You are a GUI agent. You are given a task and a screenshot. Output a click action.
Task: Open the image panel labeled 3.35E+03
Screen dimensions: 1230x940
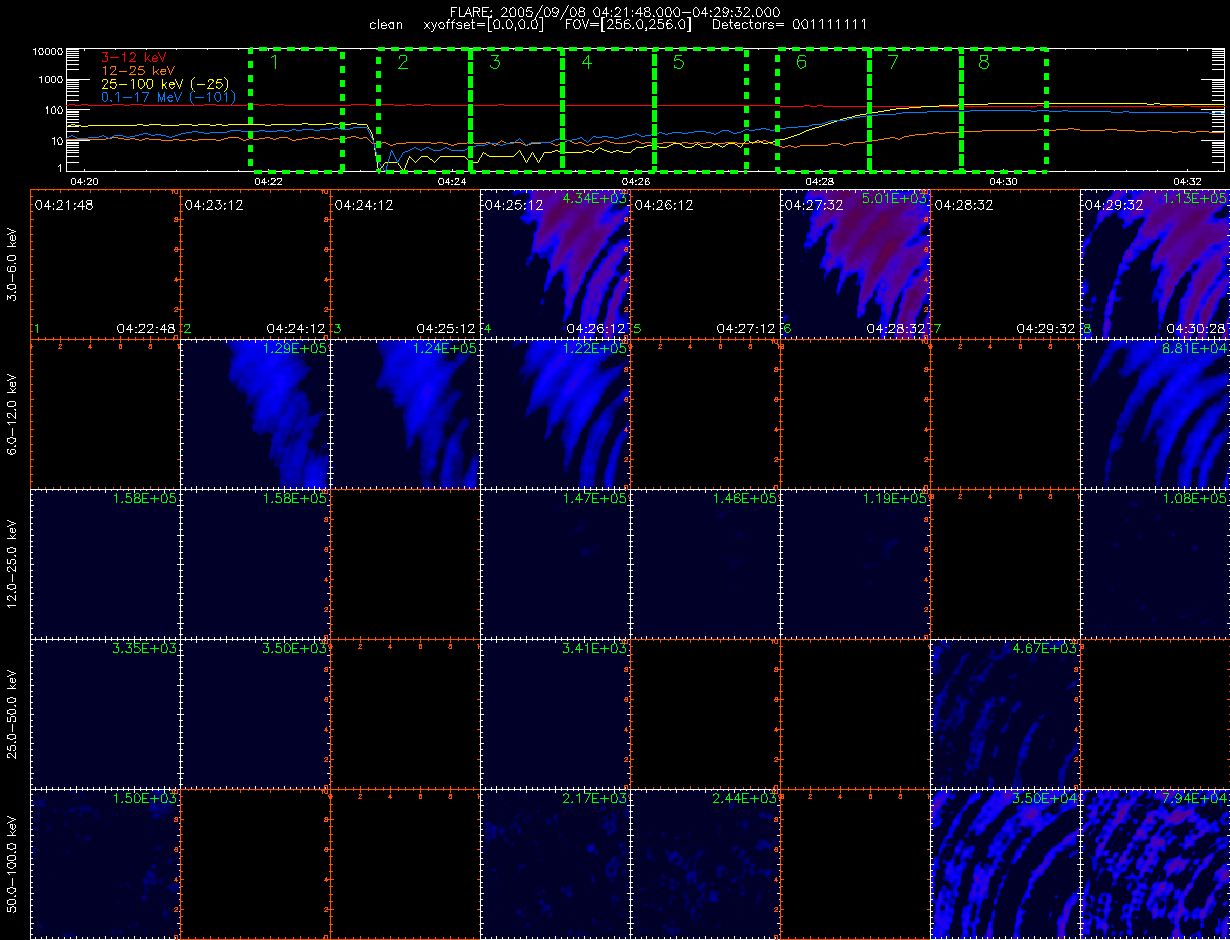[105, 713]
